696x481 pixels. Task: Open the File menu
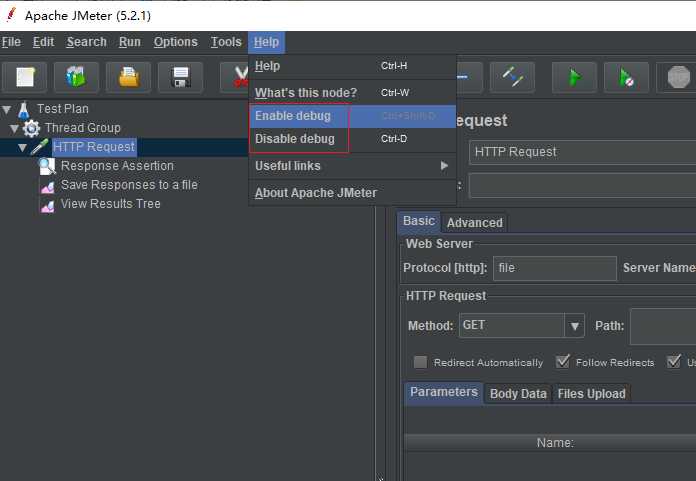11,42
